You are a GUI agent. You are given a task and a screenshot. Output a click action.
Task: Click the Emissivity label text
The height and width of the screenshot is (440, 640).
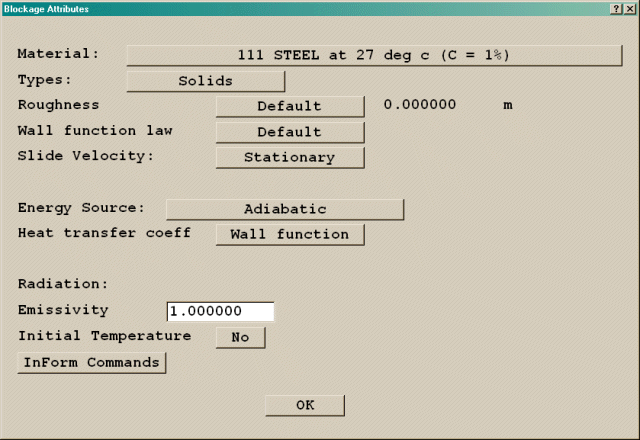click(x=63, y=311)
